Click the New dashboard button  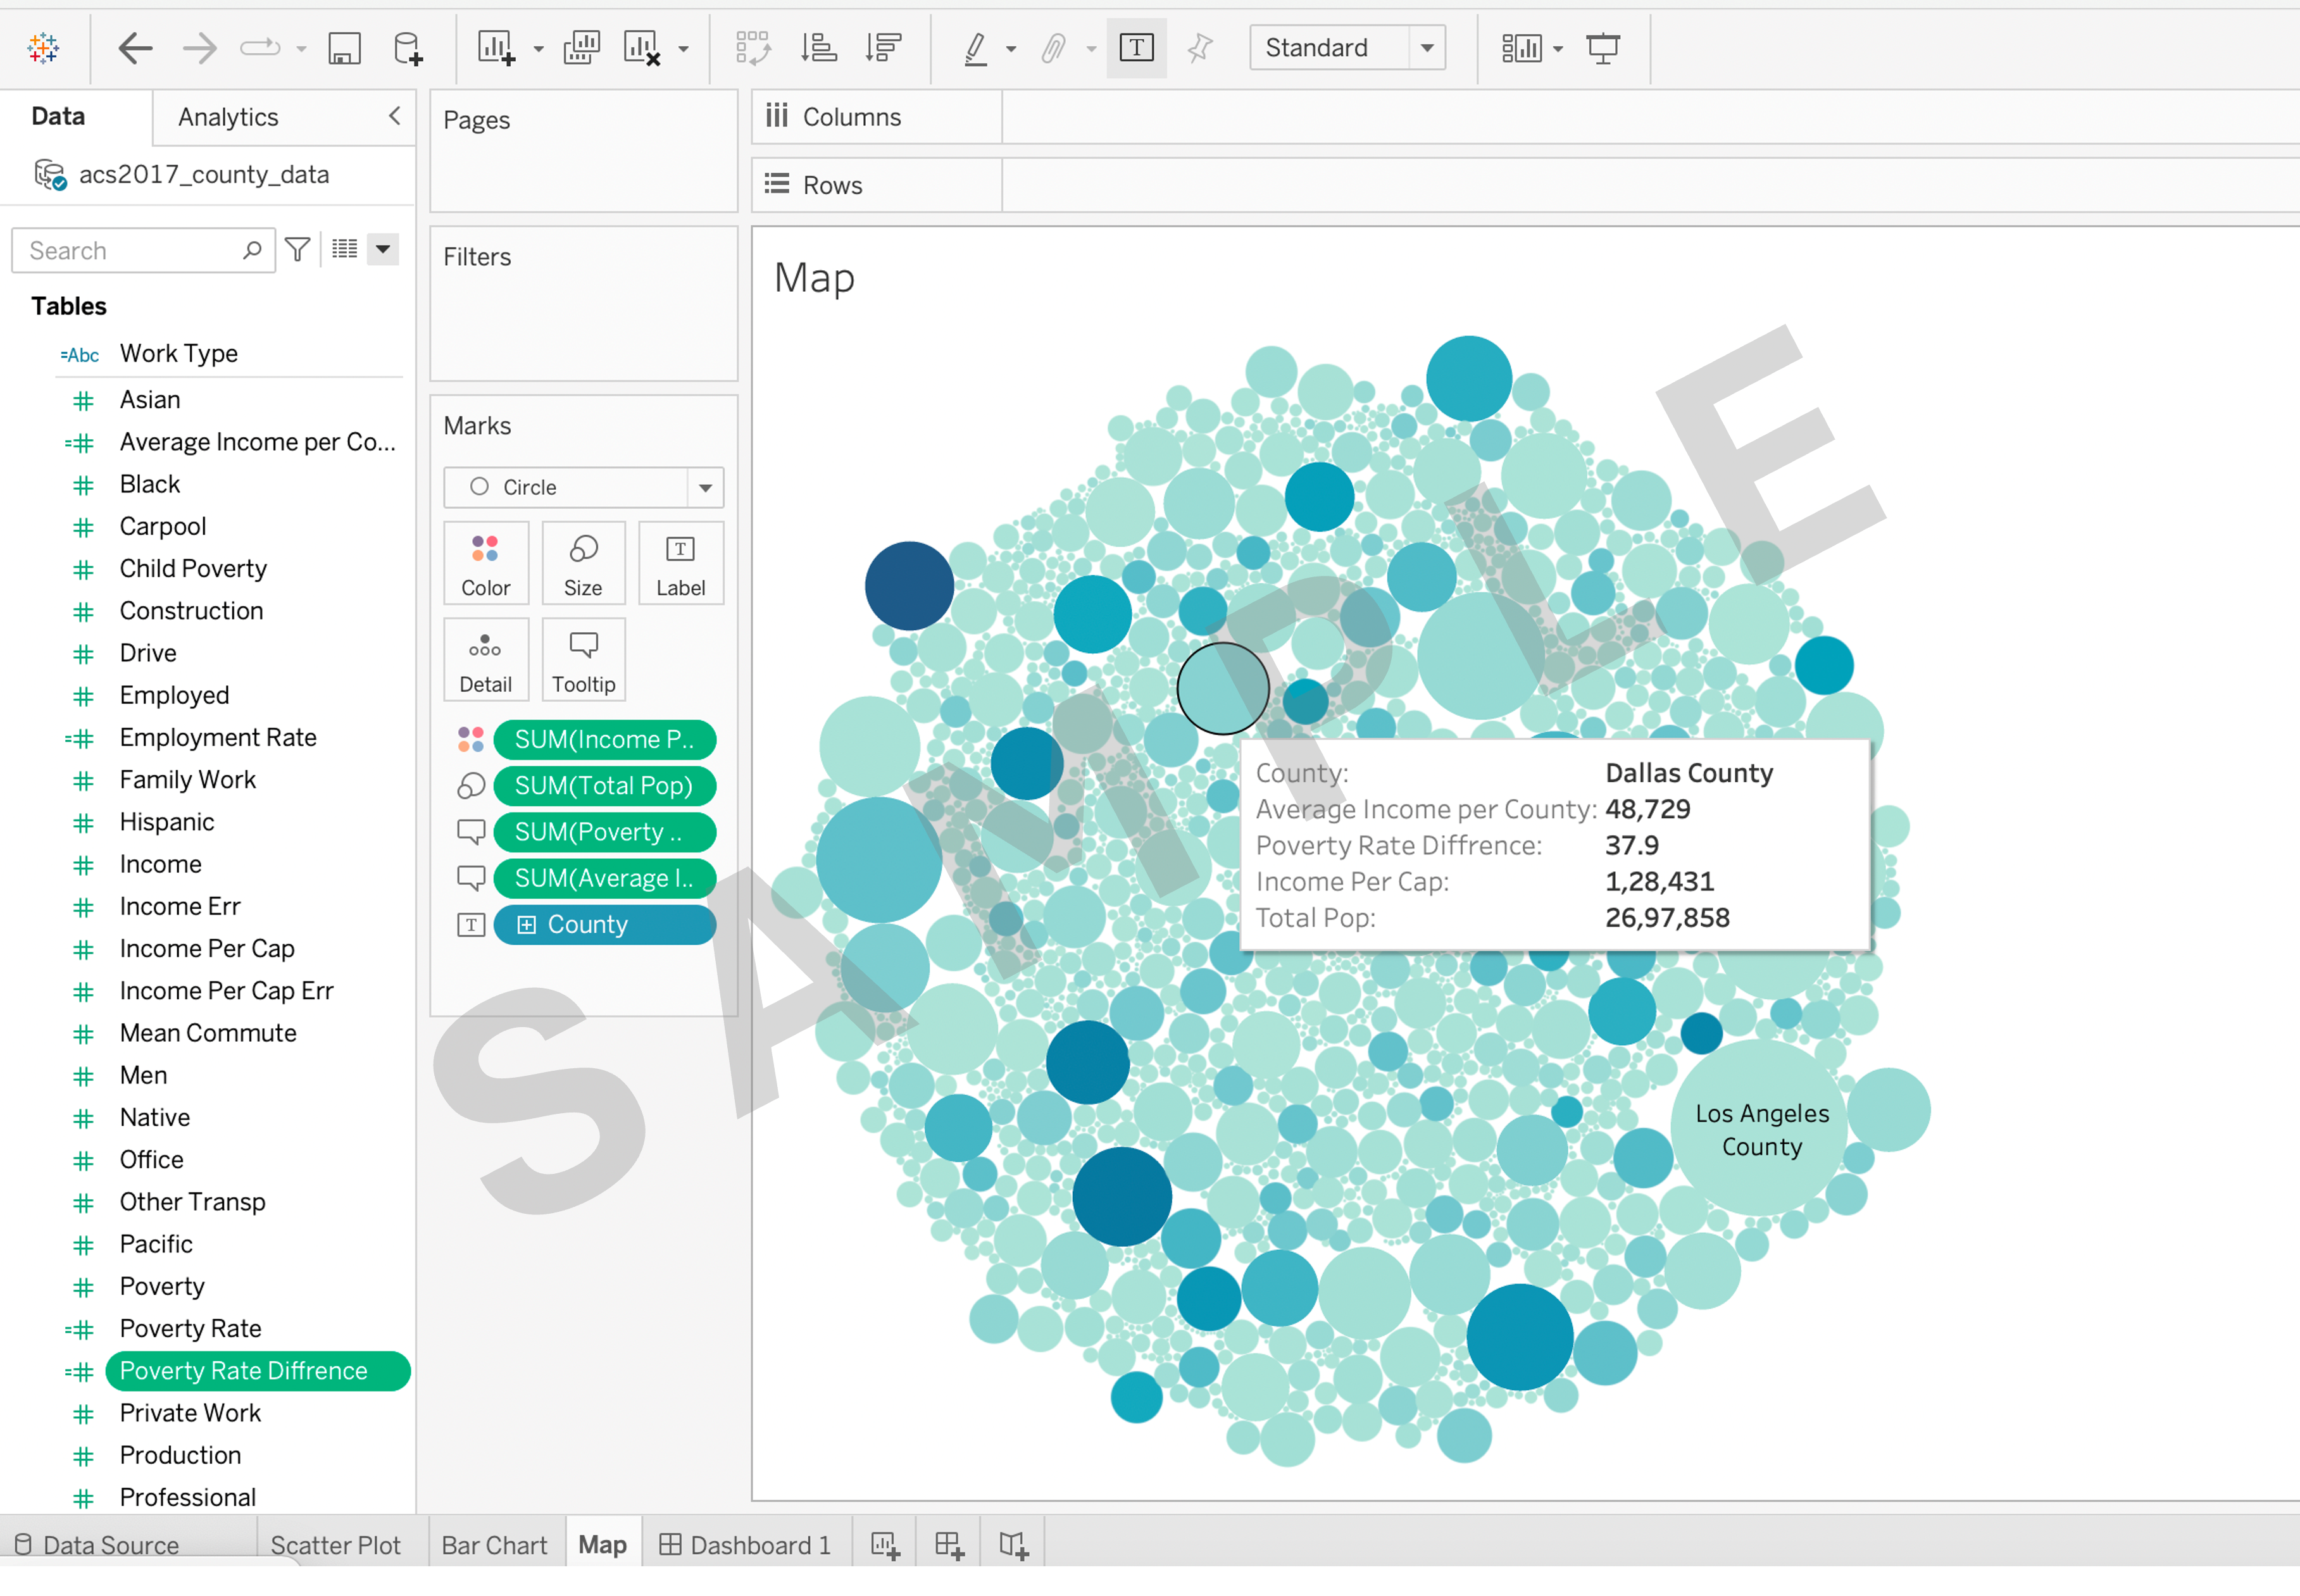click(948, 1545)
